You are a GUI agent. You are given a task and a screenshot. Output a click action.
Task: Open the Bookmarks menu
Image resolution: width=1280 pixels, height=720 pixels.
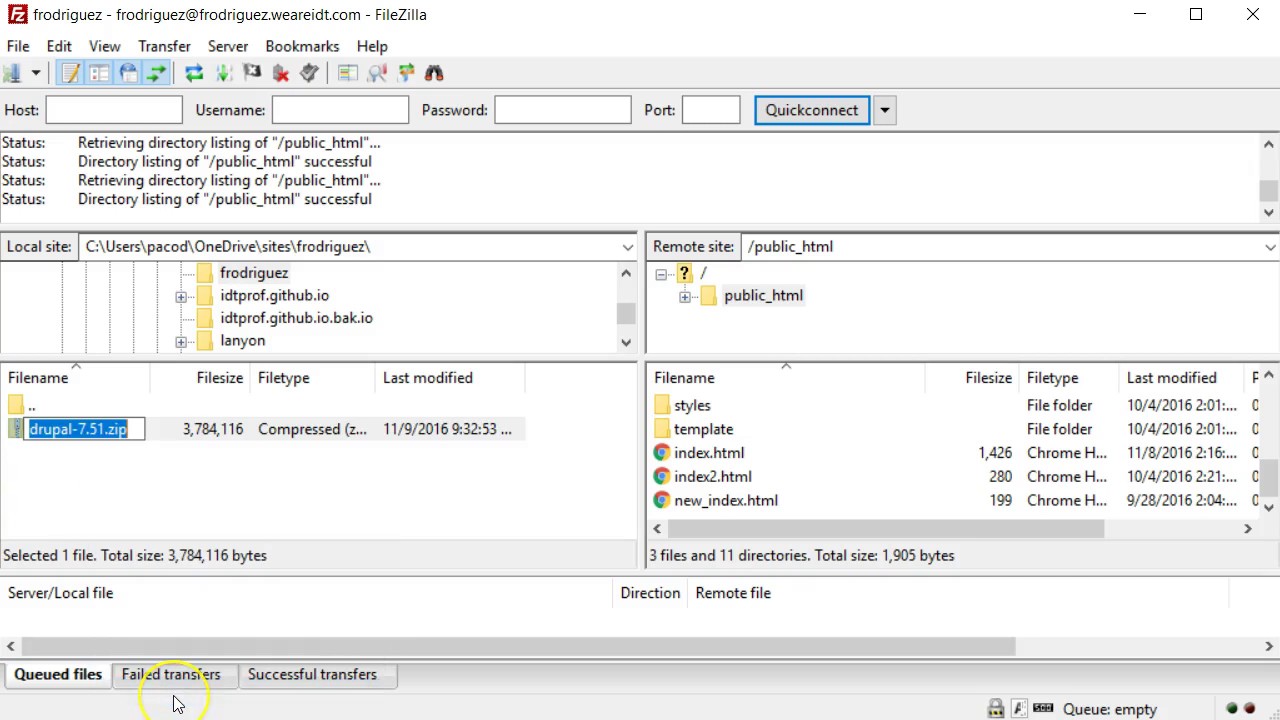coord(302,46)
